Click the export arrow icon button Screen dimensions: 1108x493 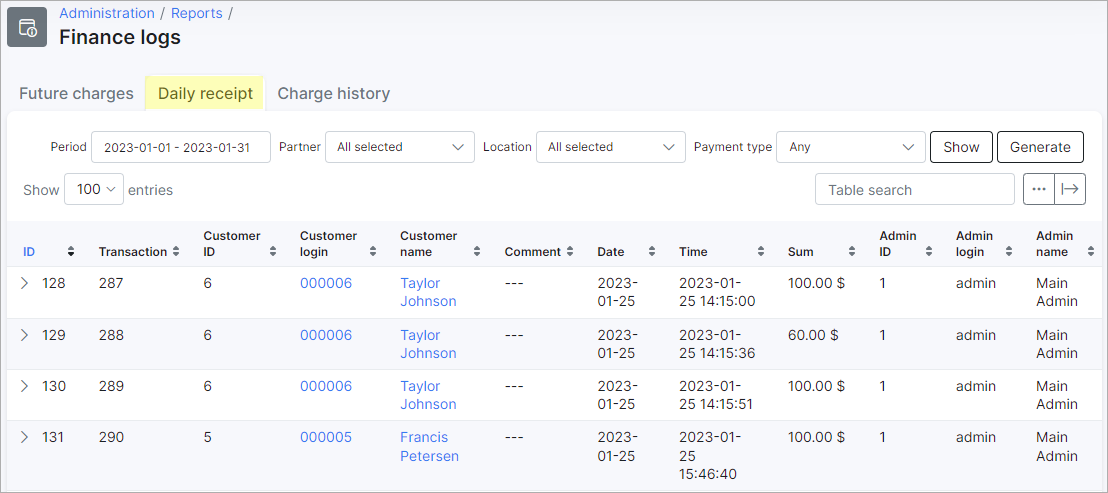click(1071, 189)
